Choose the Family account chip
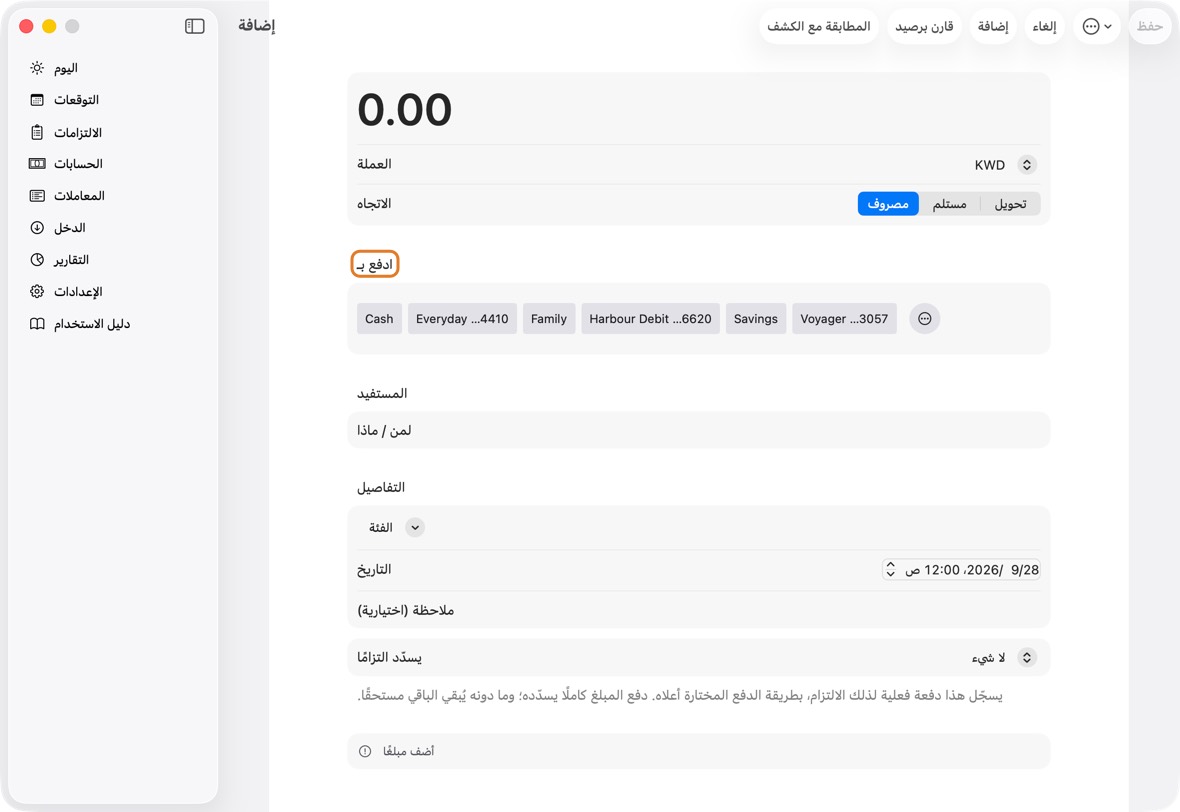1180x812 pixels. (x=549, y=319)
